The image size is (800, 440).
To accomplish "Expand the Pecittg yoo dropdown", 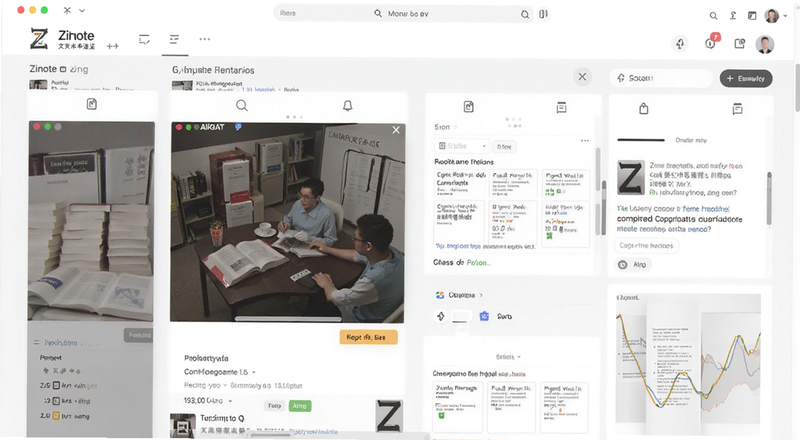I will [225, 385].
